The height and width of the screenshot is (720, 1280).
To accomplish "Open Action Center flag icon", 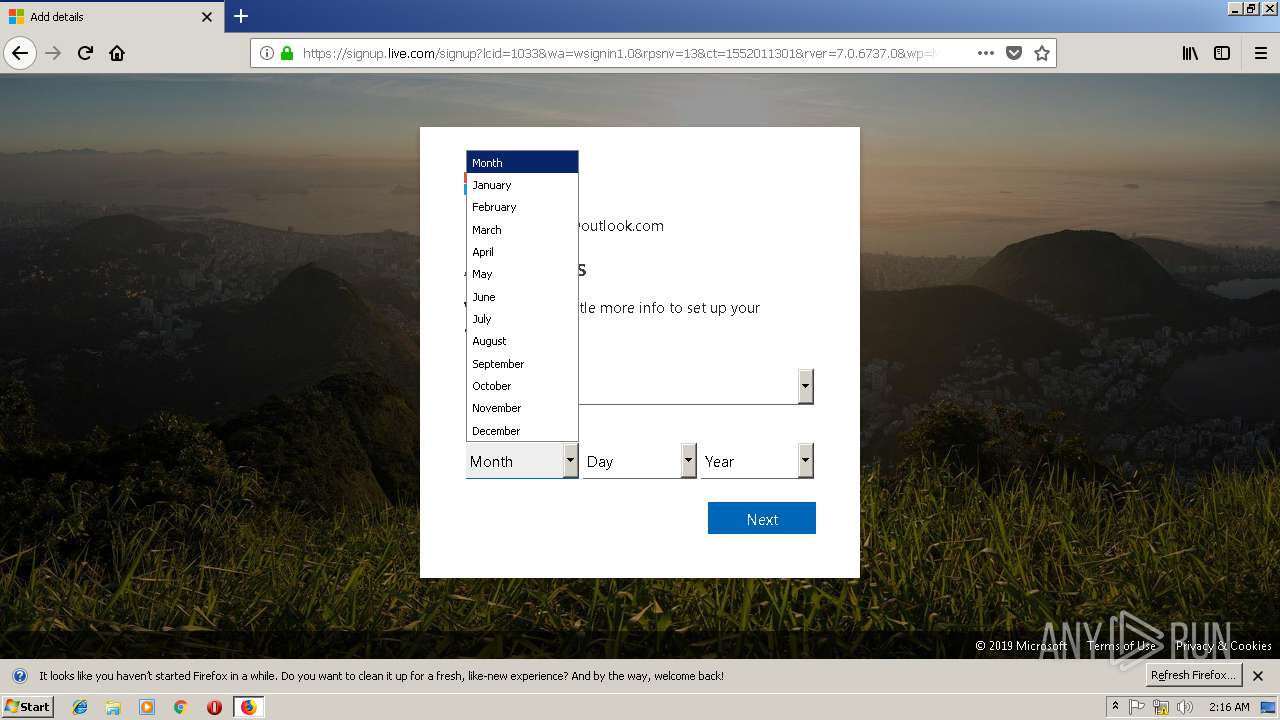I will [1137, 707].
